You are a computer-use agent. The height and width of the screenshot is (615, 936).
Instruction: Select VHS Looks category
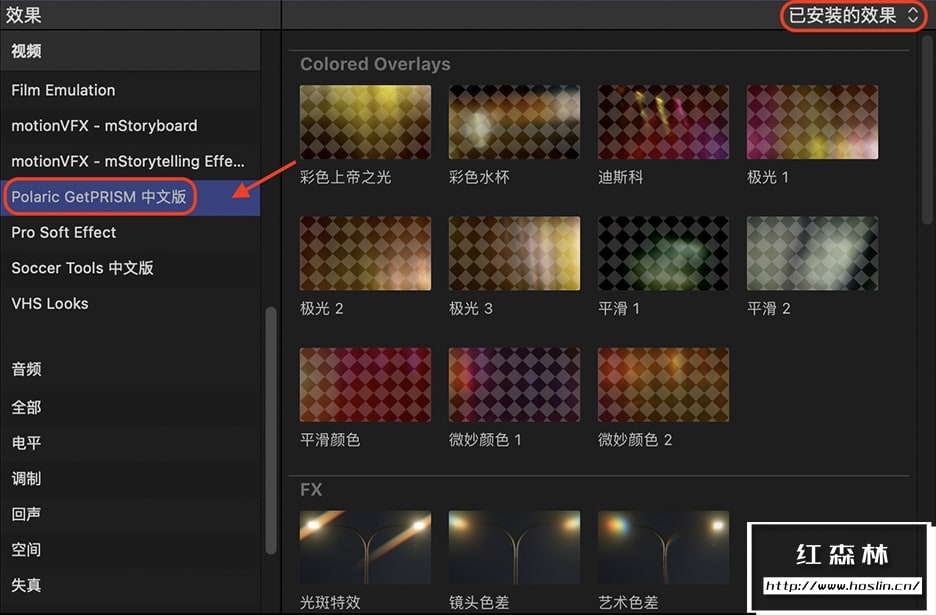point(130,303)
